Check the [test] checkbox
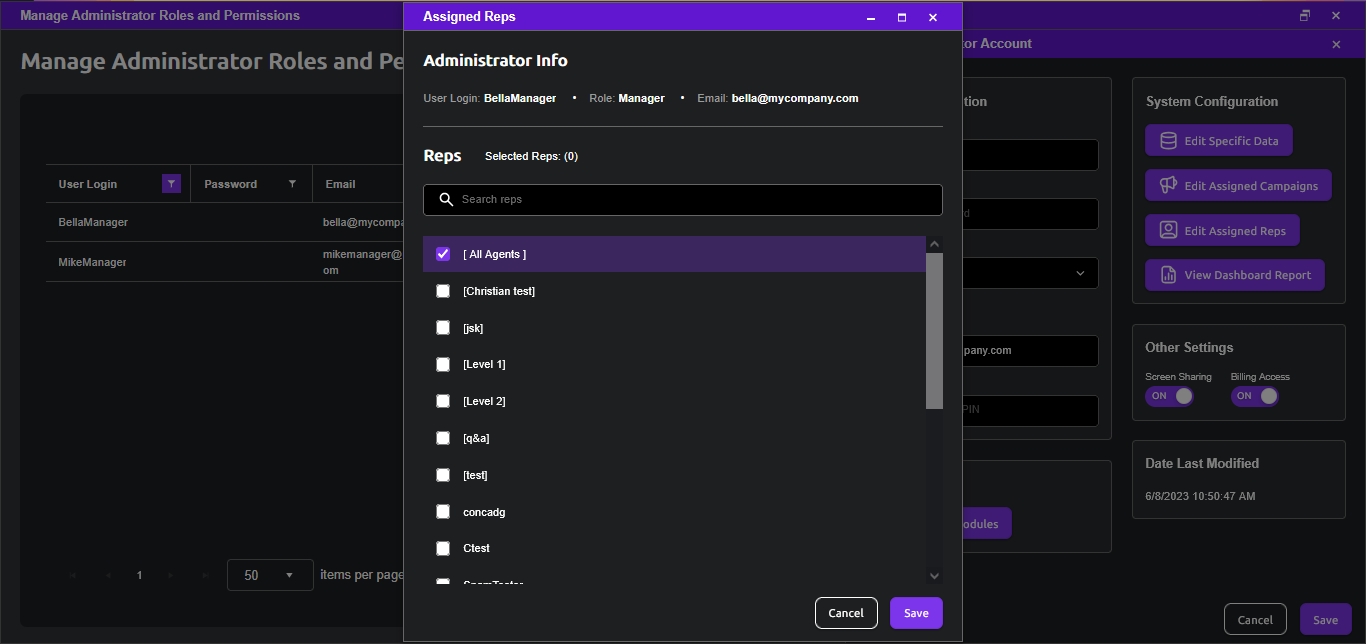Image resolution: width=1366 pixels, height=644 pixels. 443,475
